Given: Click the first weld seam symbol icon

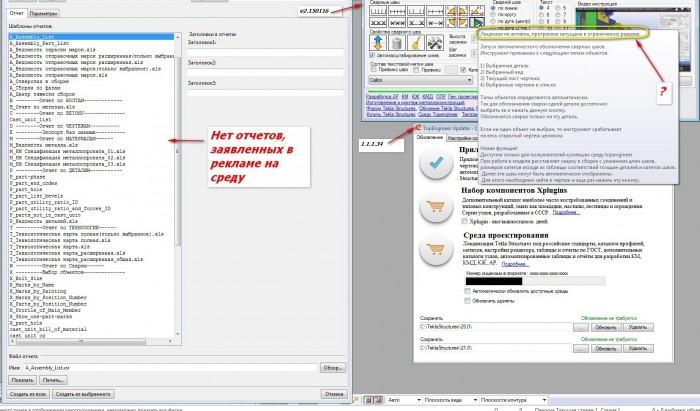Looking at the screenshot, I should (x=378, y=11).
